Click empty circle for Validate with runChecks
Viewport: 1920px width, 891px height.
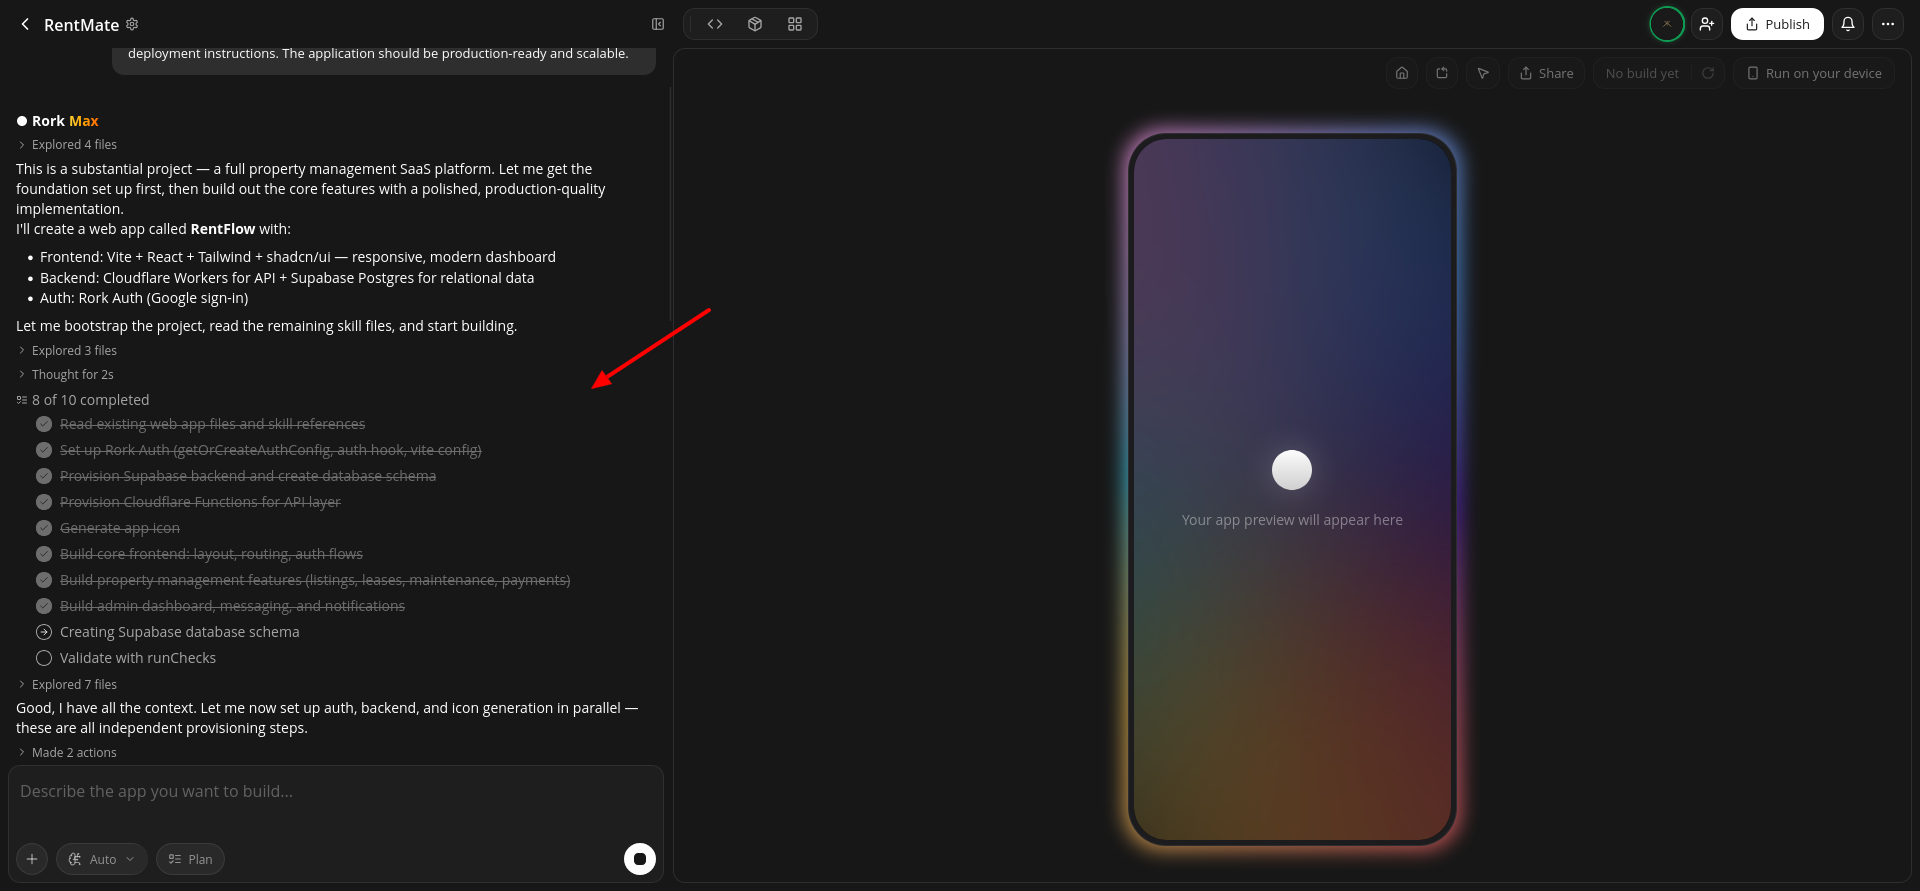point(44,658)
